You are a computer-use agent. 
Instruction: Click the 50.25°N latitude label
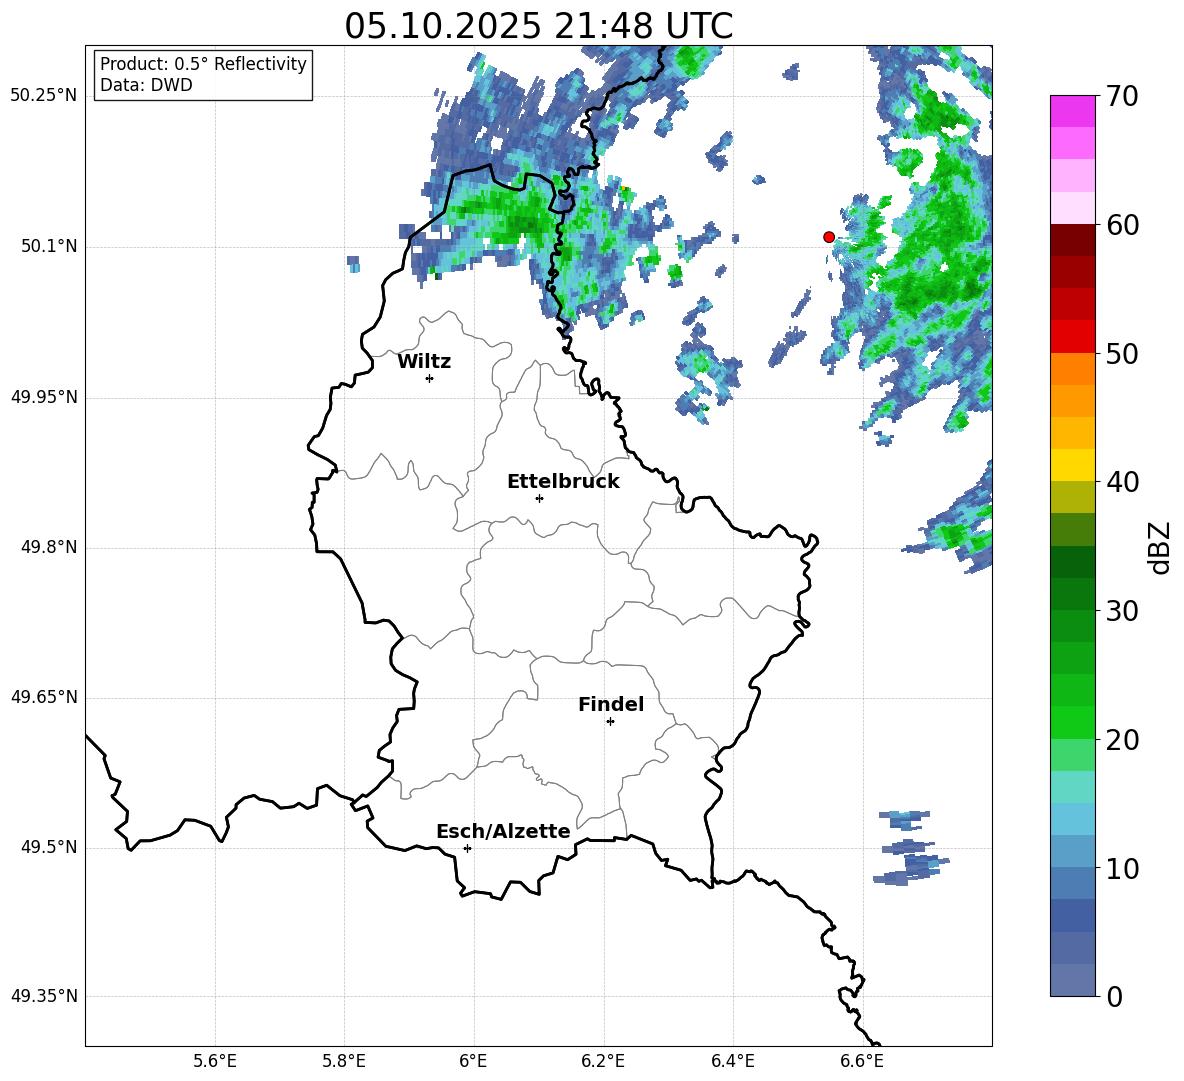44,96
